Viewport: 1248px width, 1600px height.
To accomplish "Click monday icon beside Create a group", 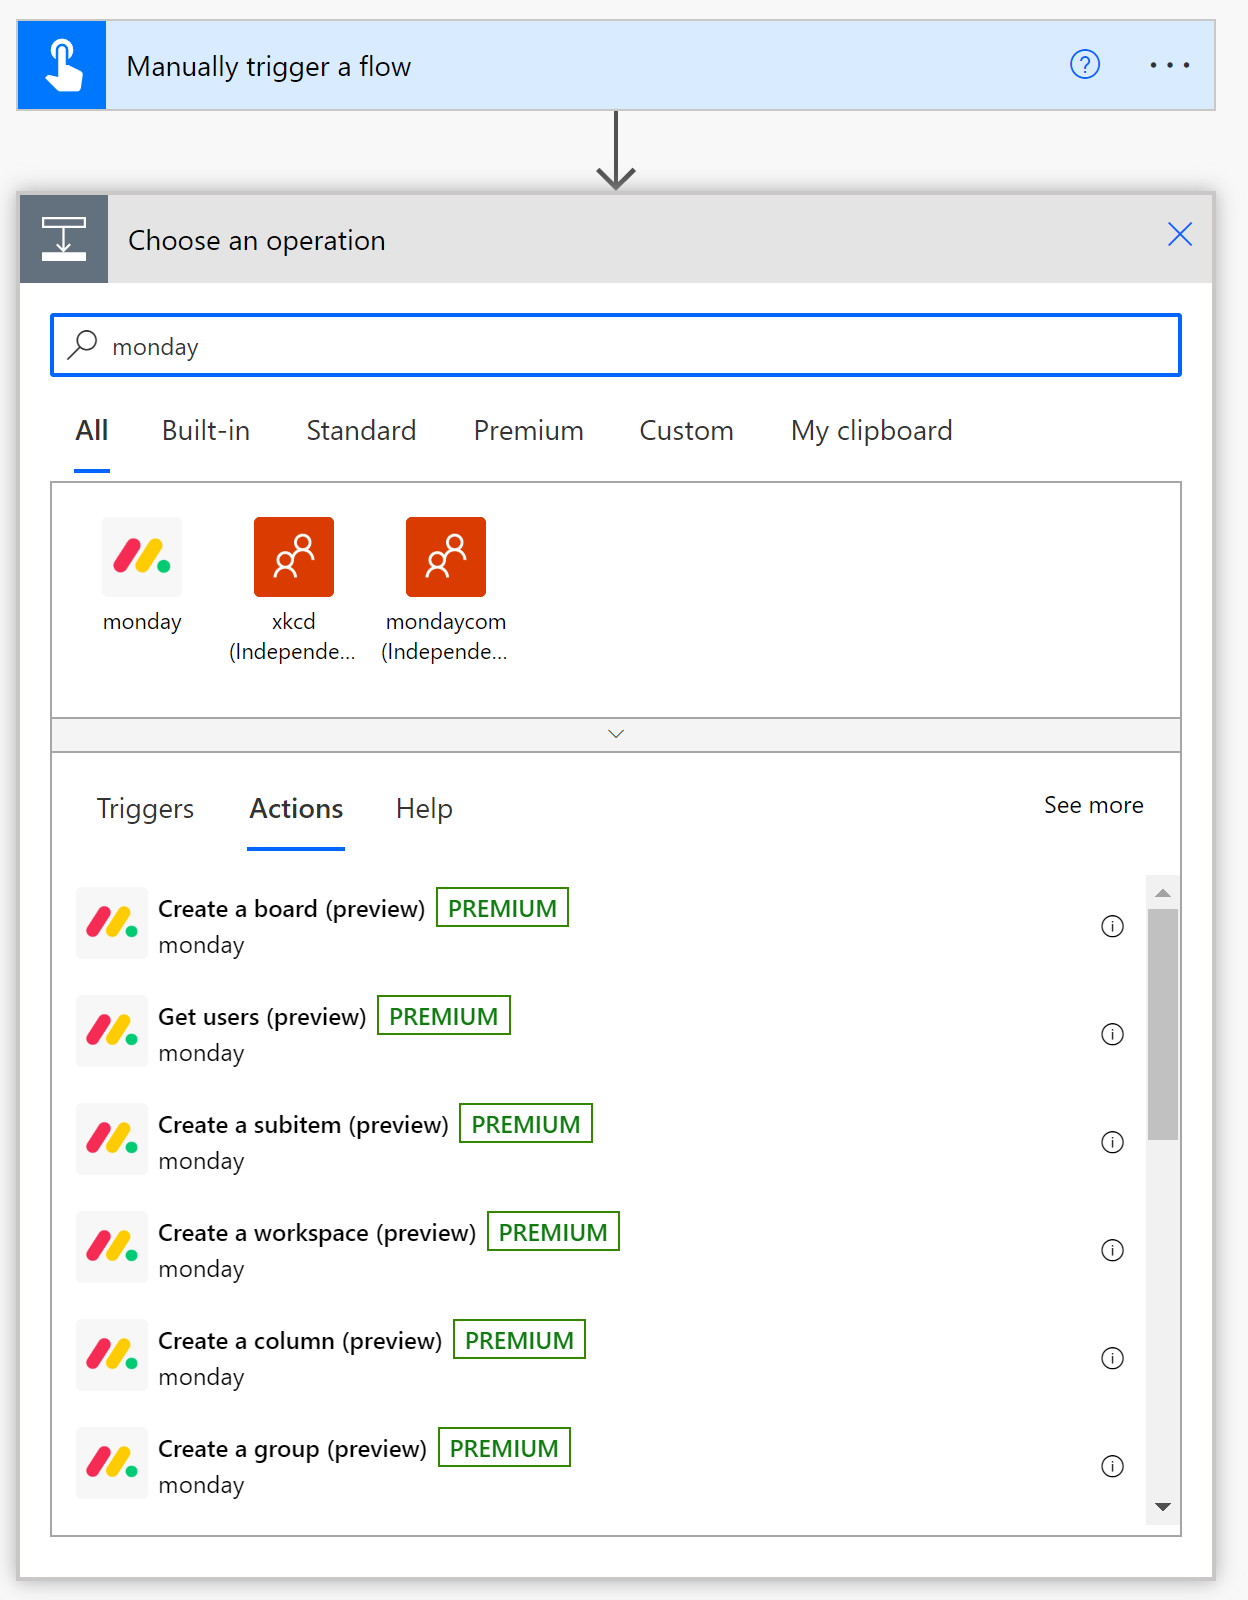I will coord(112,1463).
